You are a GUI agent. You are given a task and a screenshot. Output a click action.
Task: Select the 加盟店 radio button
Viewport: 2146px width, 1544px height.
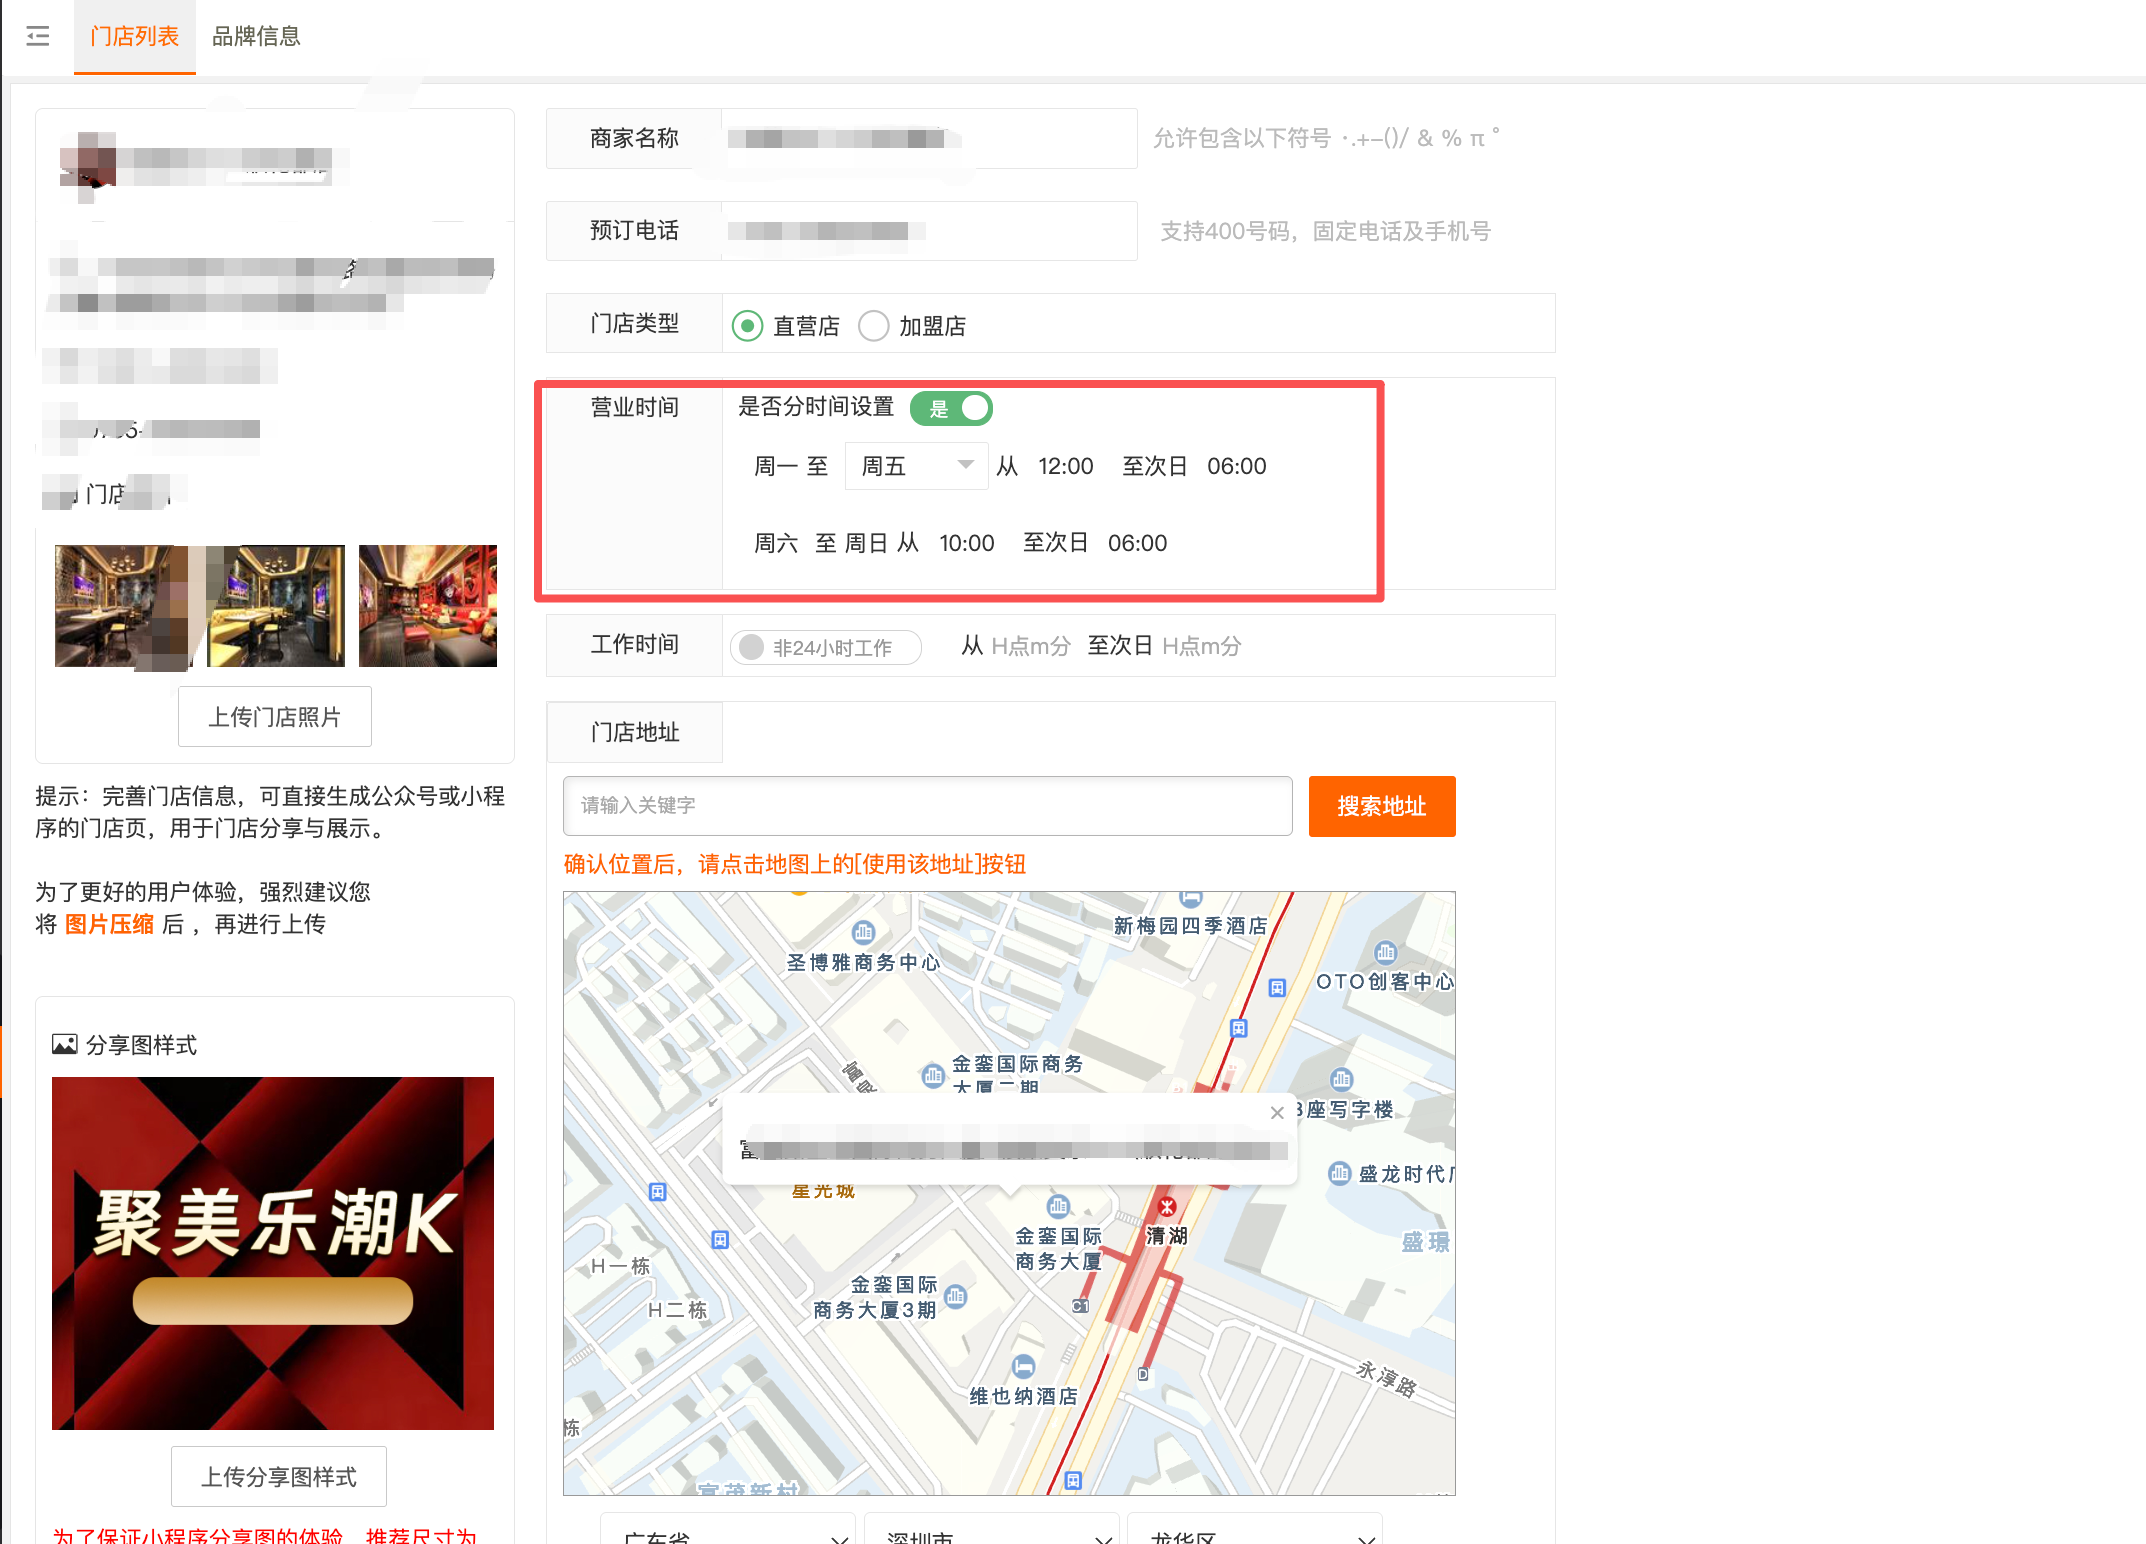[x=874, y=325]
